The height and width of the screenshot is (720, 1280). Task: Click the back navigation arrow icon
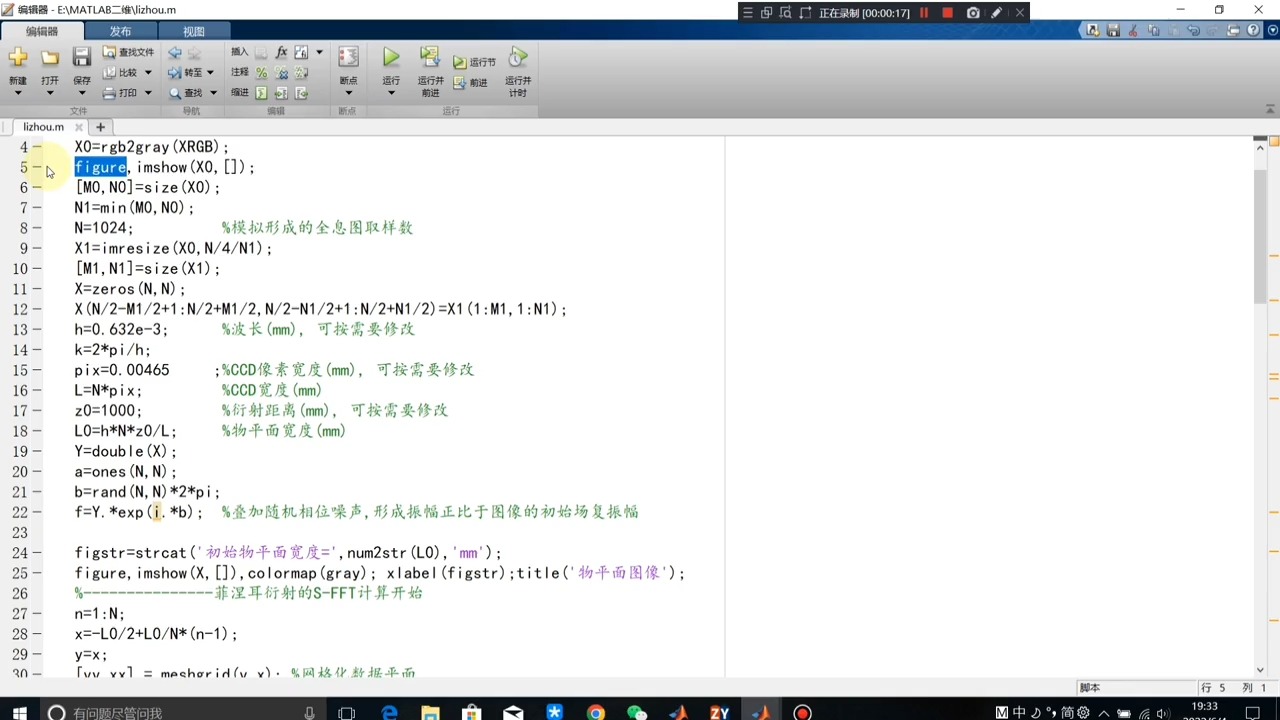pos(175,52)
